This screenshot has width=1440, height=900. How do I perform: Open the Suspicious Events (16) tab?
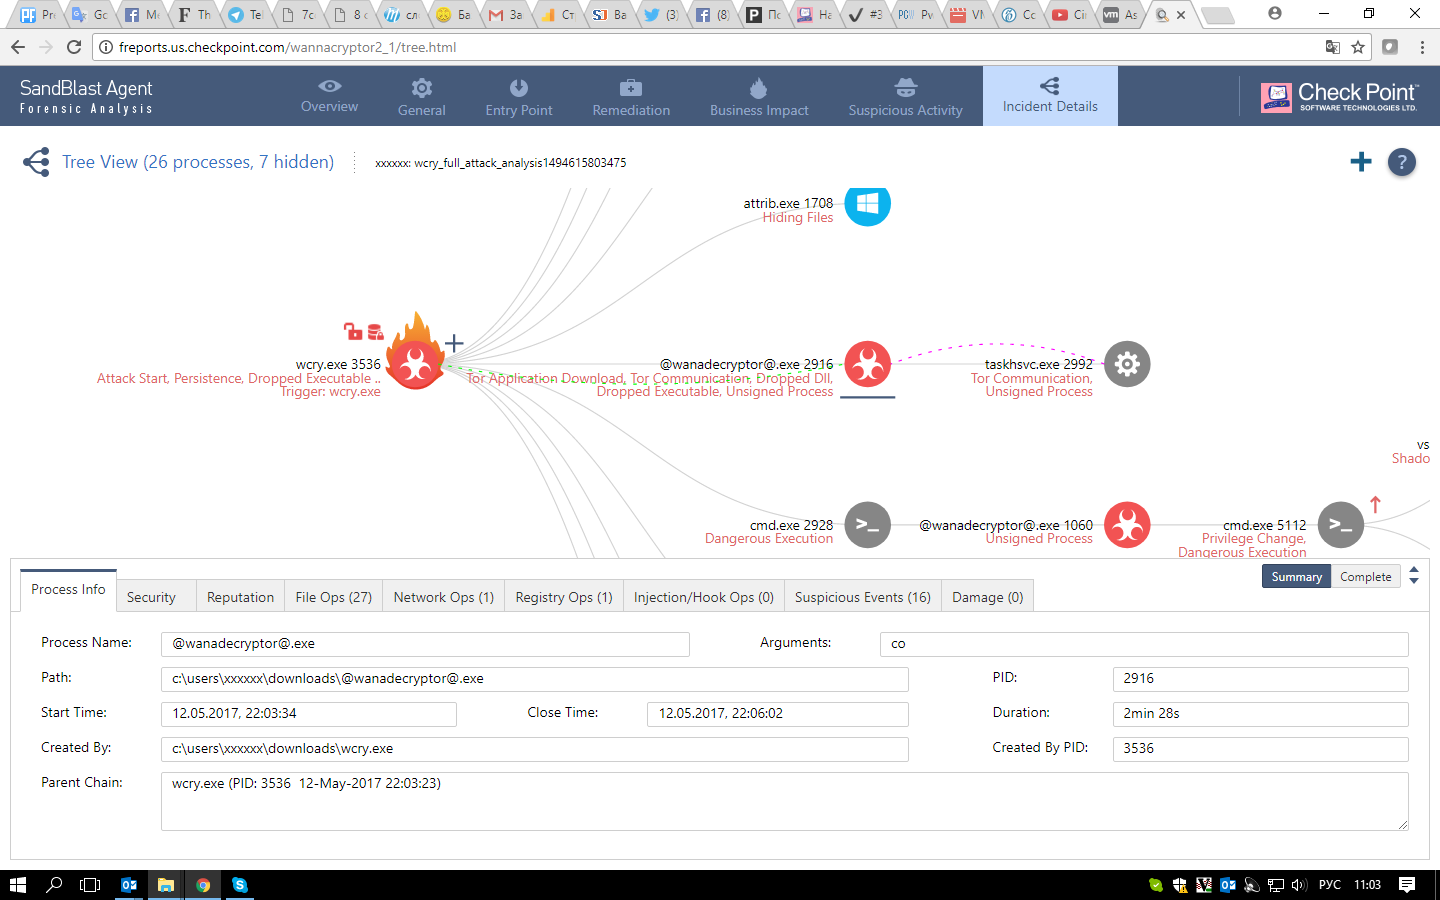click(x=863, y=597)
